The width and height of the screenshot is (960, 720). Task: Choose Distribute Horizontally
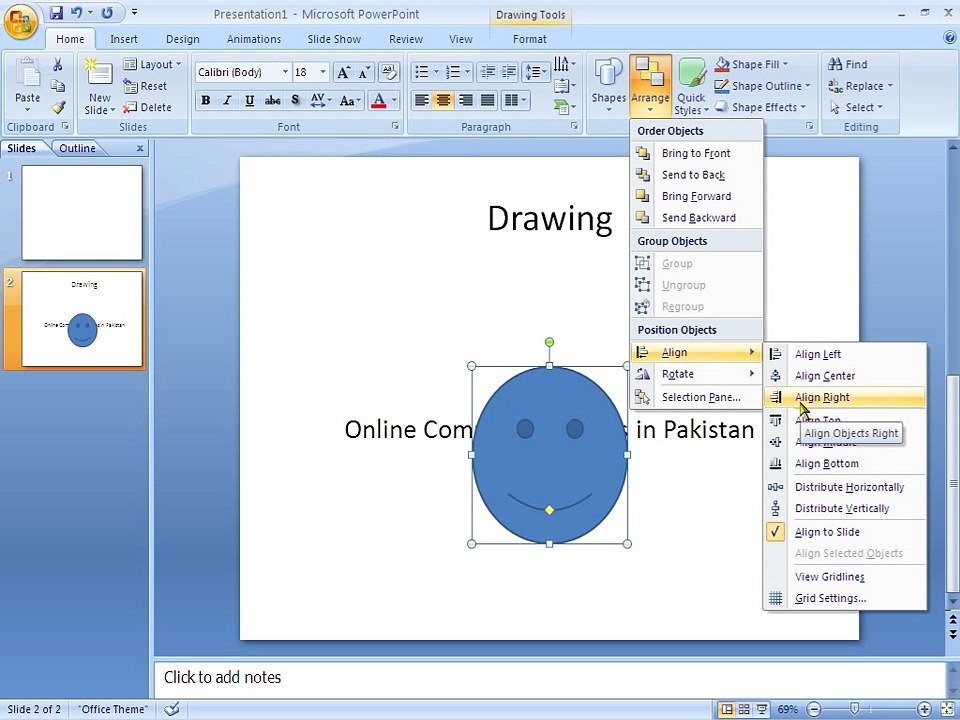(x=845, y=487)
